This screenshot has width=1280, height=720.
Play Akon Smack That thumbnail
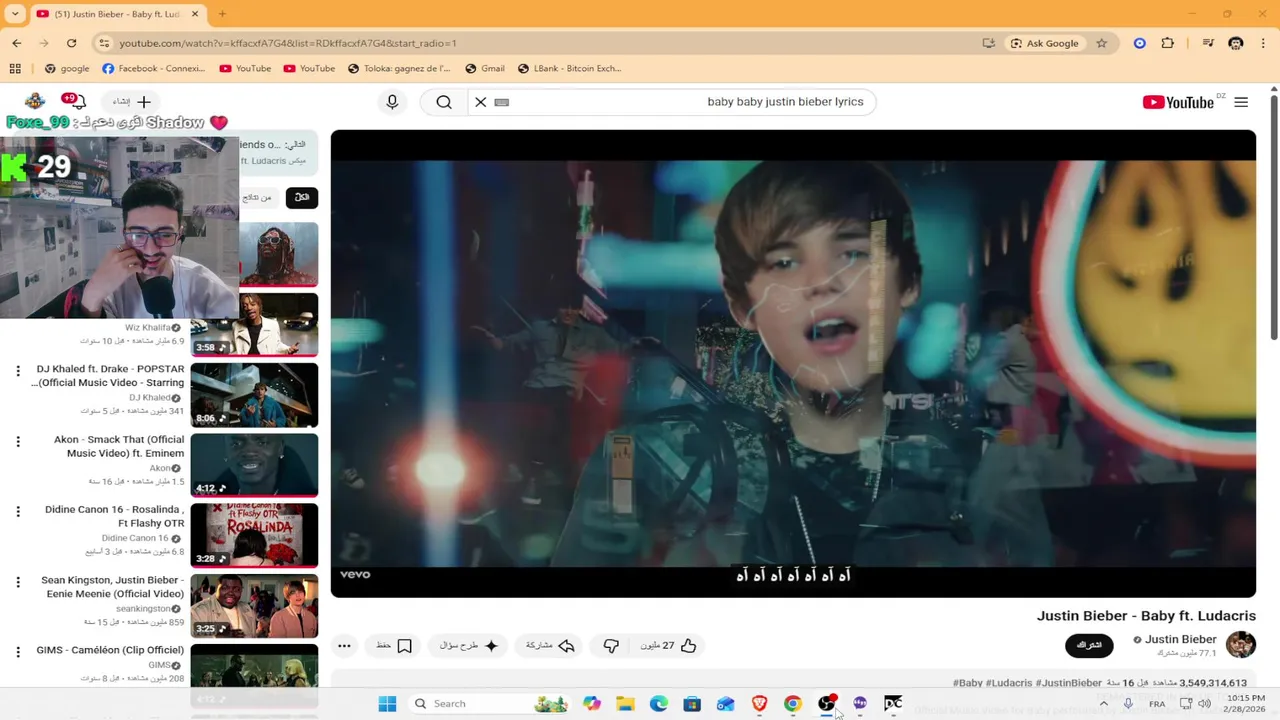coord(254,465)
